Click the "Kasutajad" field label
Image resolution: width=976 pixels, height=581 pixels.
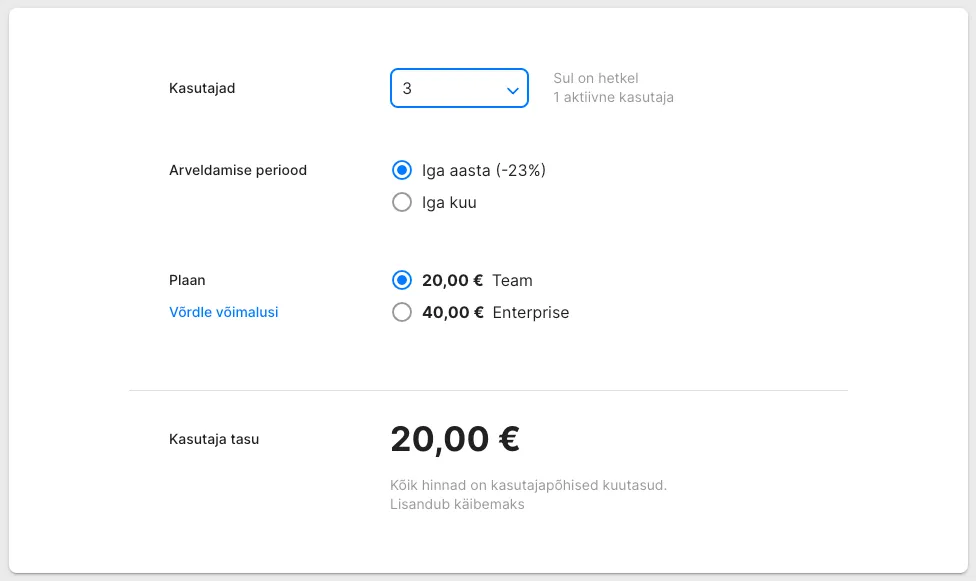(x=202, y=88)
